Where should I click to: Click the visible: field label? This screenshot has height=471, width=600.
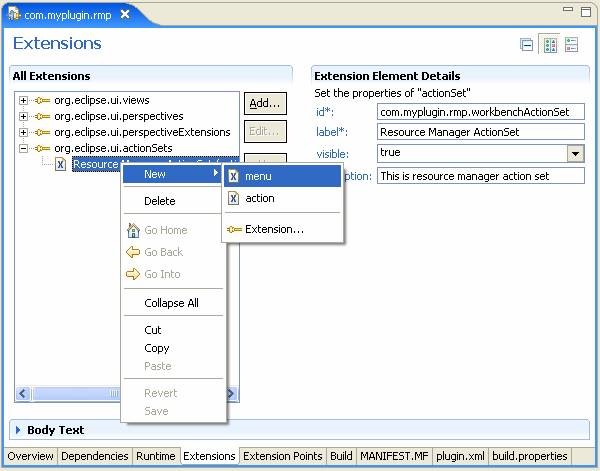[333, 154]
